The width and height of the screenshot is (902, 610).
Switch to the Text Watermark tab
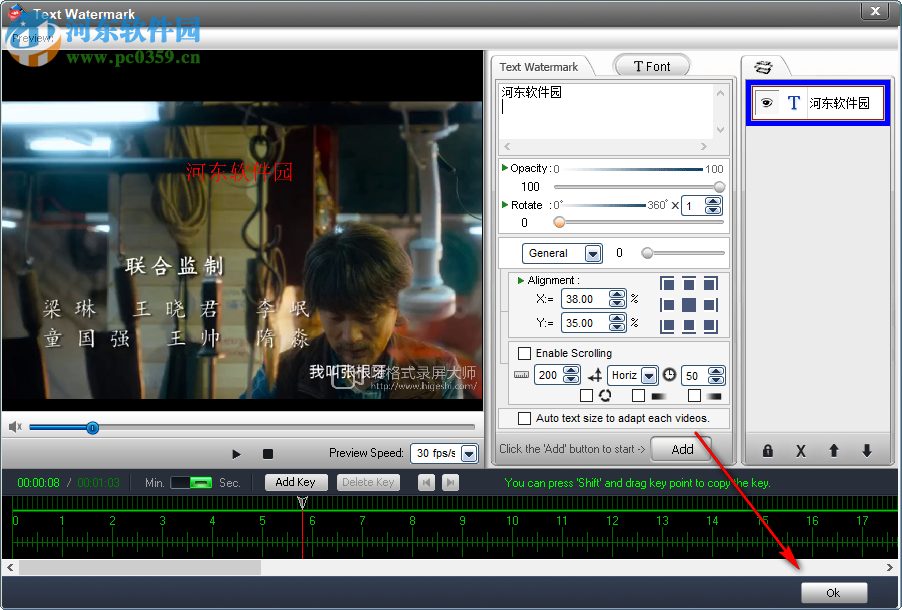pyautogui.click(x=540, y=65)
